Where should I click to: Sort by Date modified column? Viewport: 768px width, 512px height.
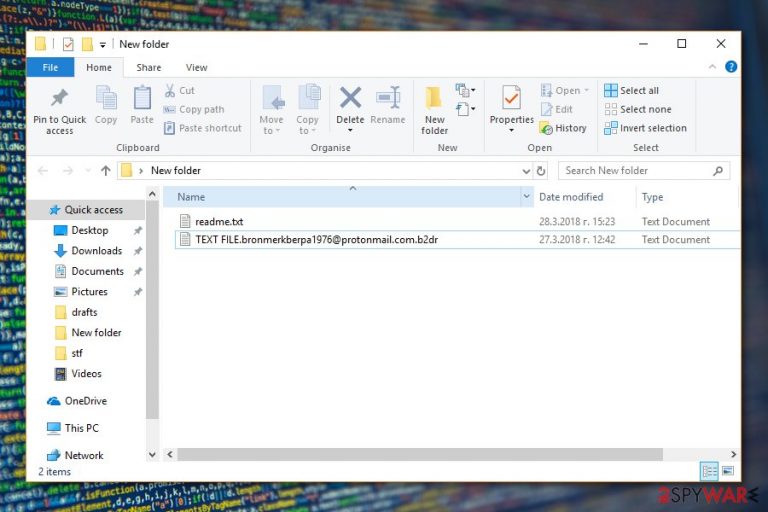coord(571,197)
